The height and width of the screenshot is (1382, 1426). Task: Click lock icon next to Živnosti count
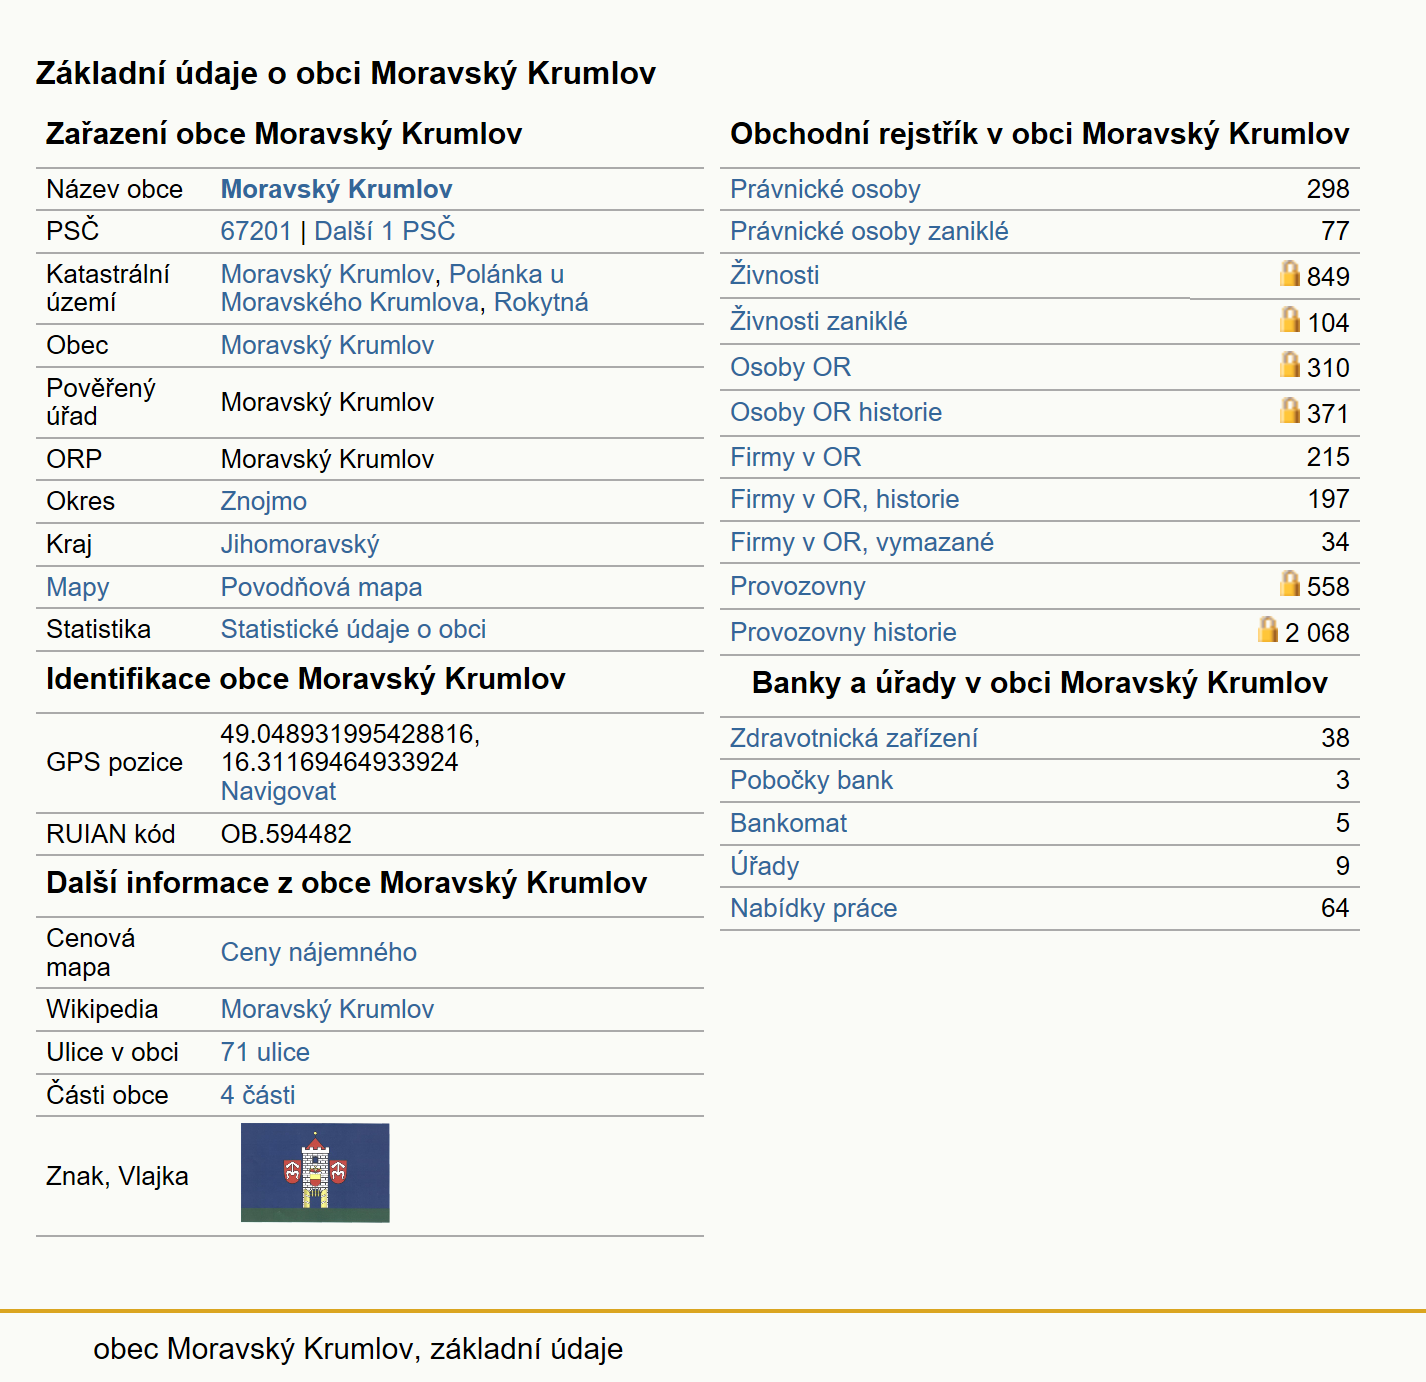(1290, 274)
